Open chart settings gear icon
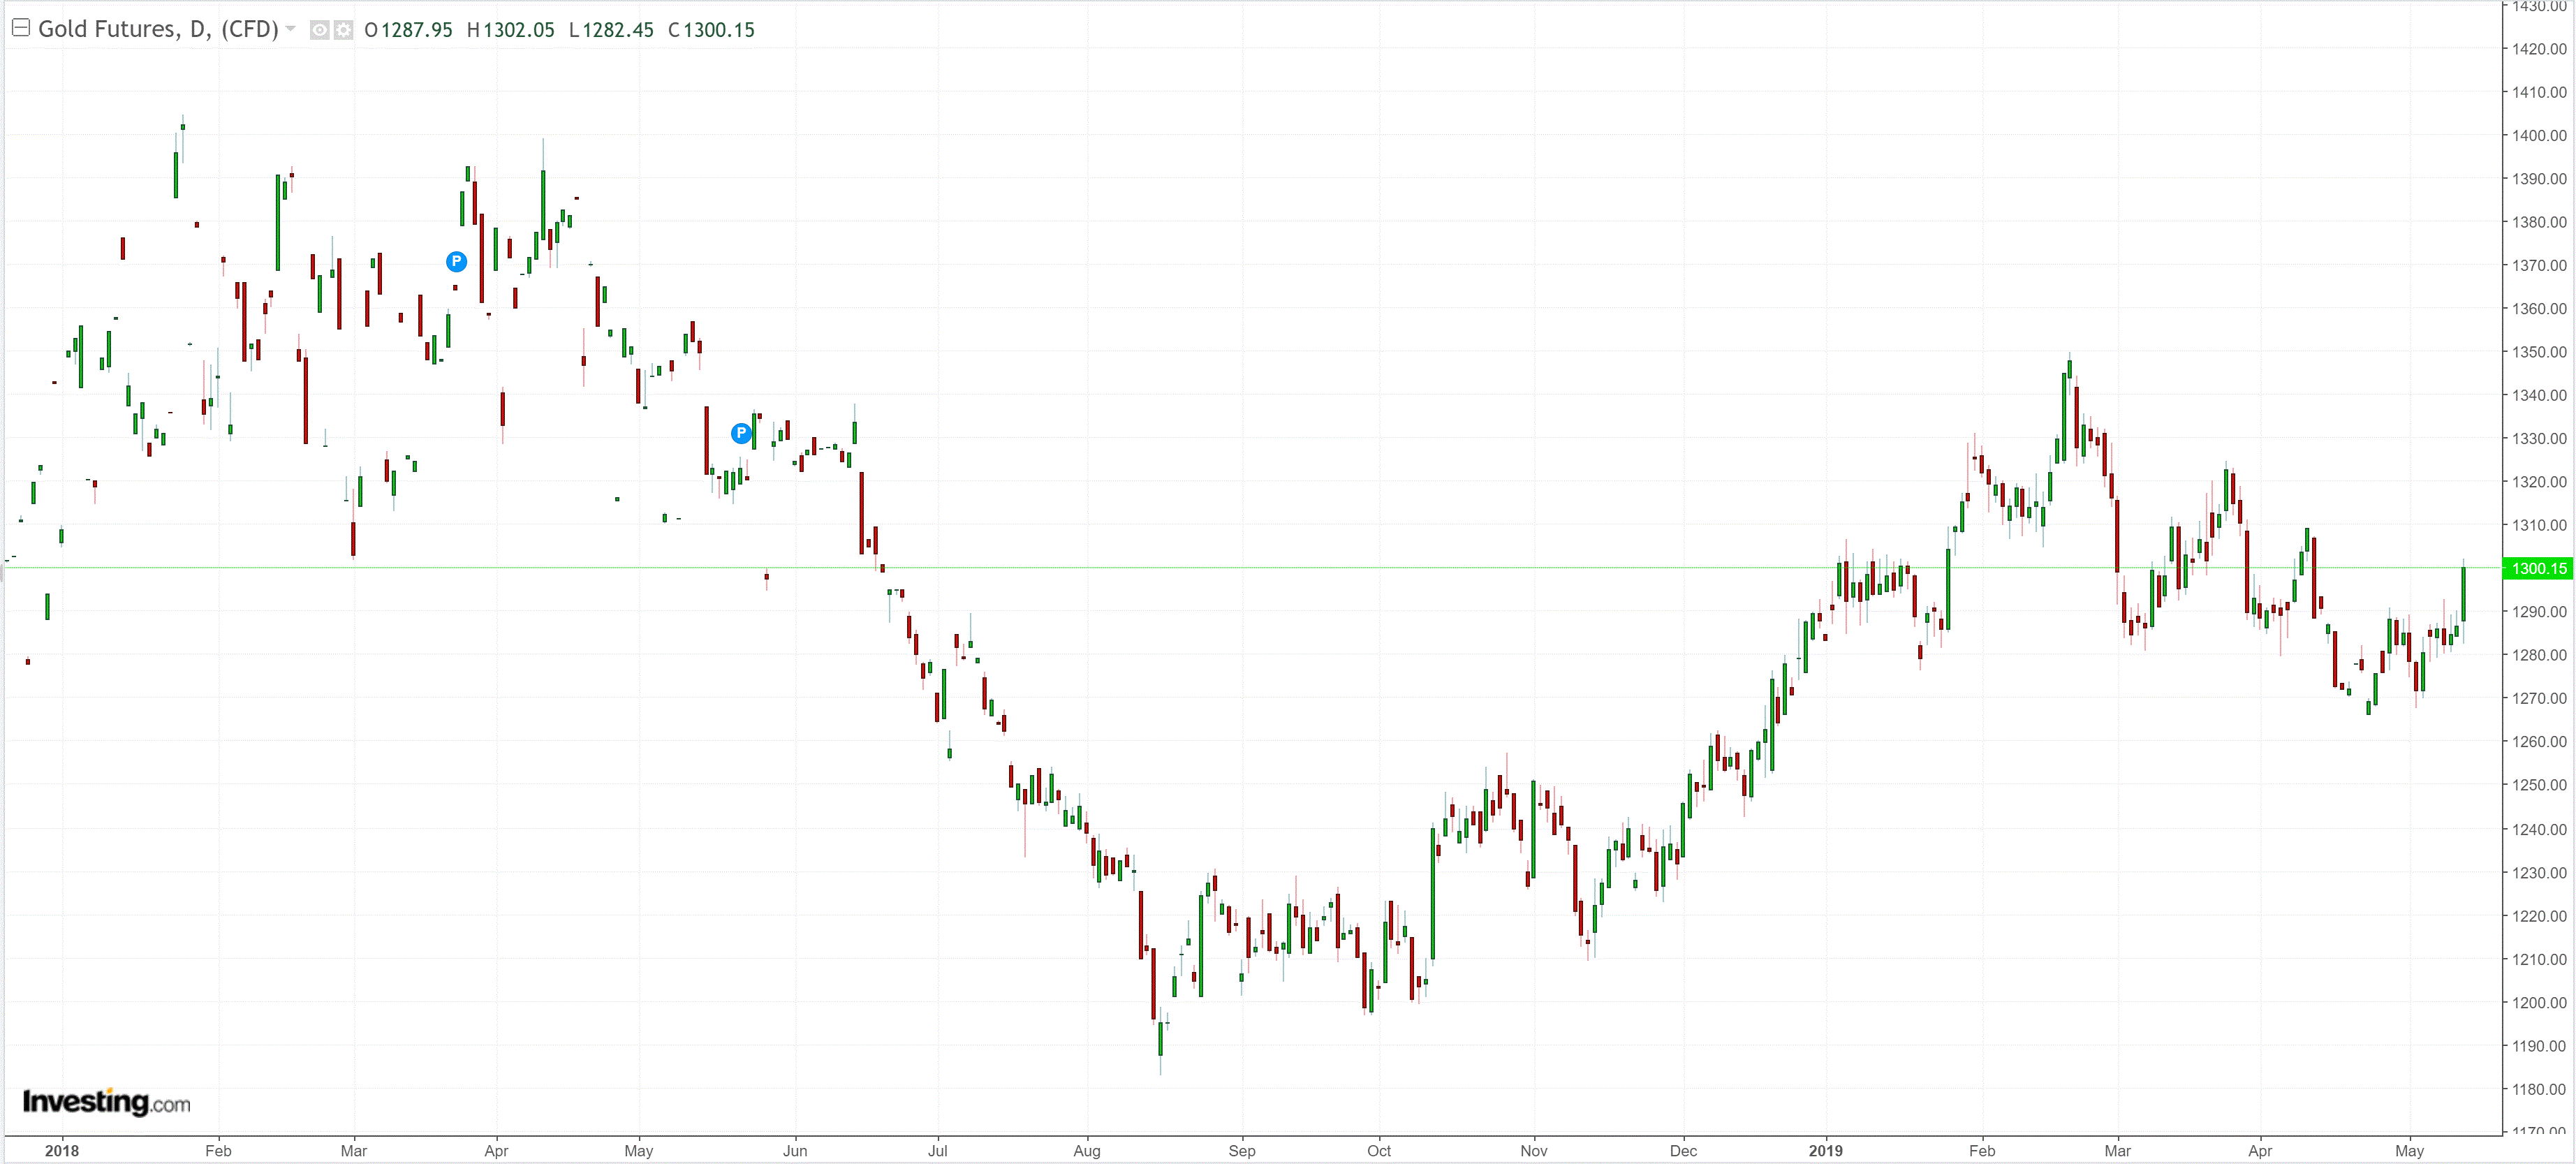 point(343,30)
